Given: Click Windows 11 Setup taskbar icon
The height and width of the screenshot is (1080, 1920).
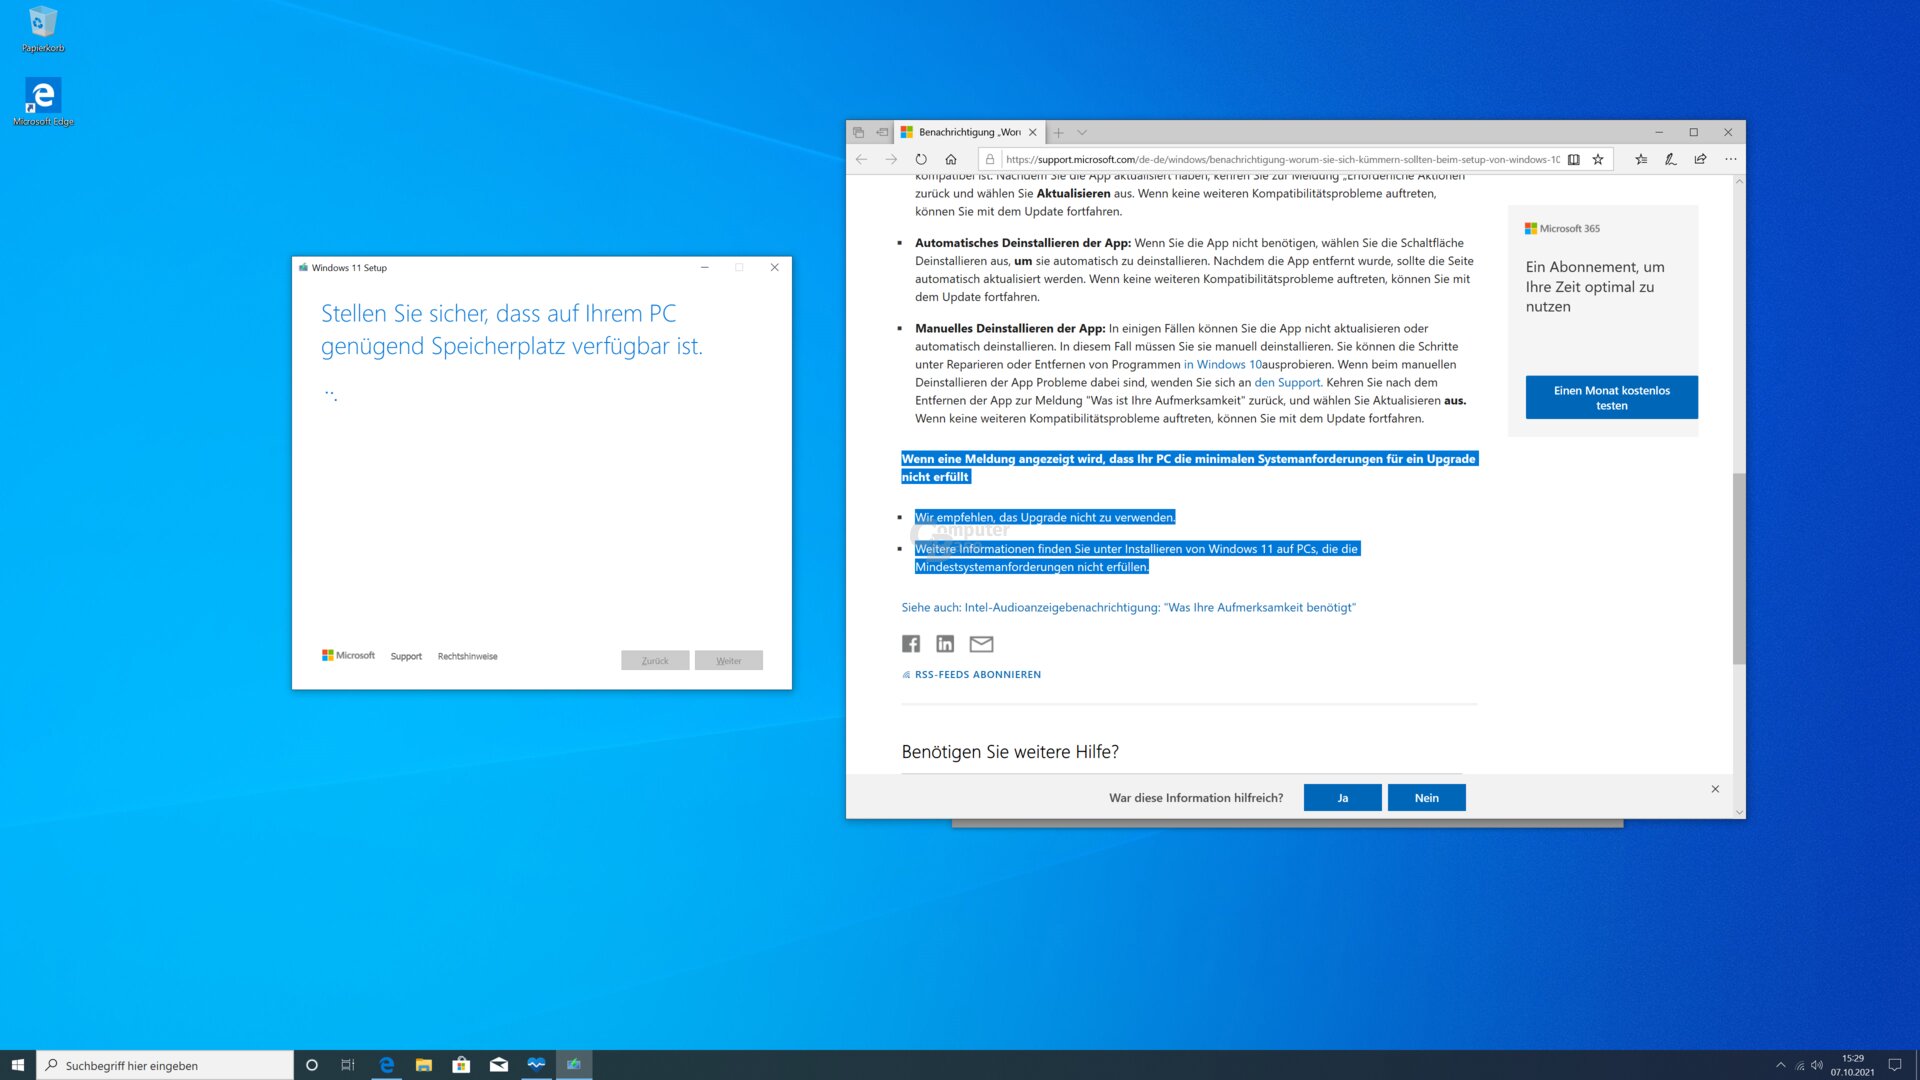Looking at the screenshot, I should (574, 1066).
